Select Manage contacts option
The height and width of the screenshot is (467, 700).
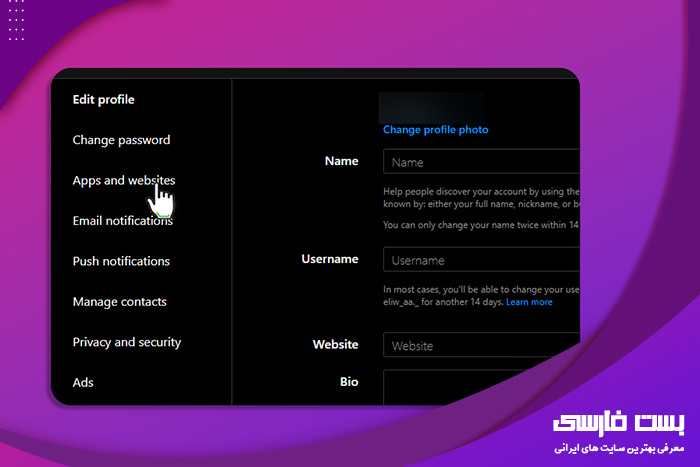point(119,302)
